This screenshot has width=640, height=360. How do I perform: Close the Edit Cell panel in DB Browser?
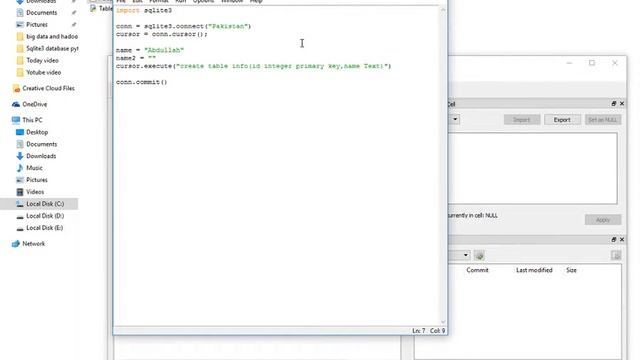point(622,104)
